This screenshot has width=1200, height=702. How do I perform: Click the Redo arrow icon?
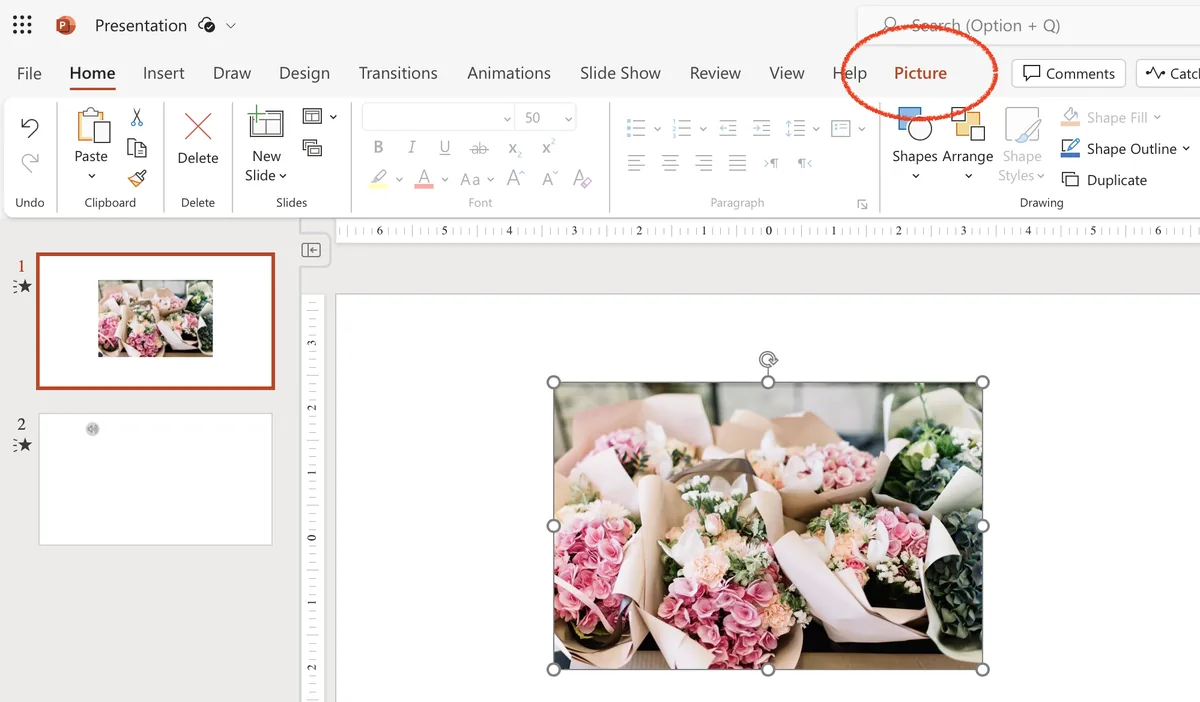click(30, 161)
